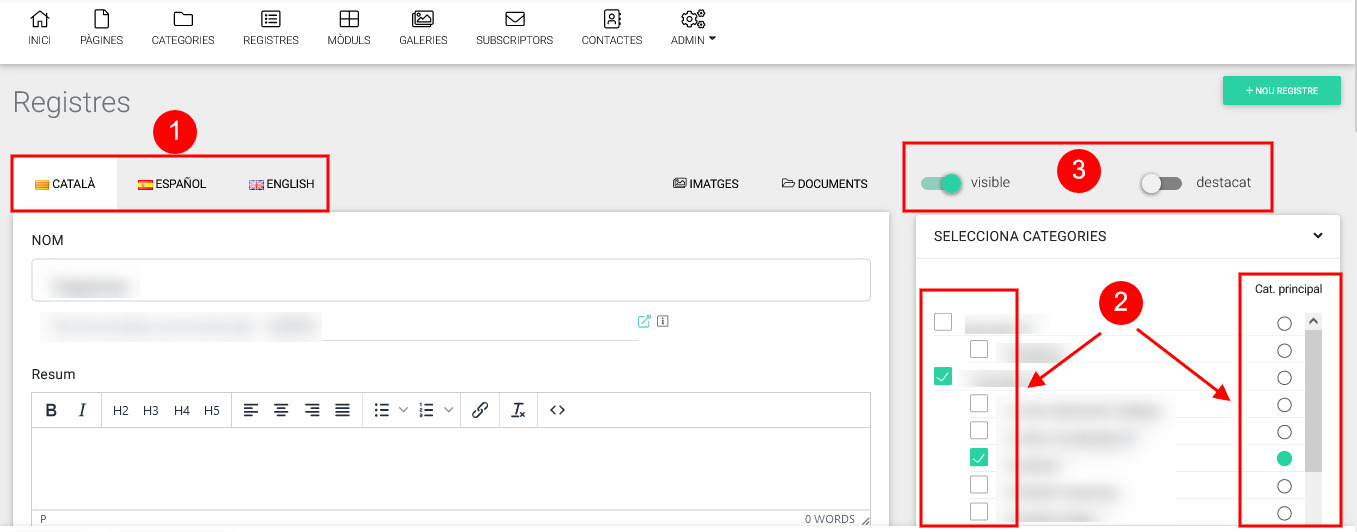Open the Galeries section icon
Viewport: 1357px width, 532px height.
pos(422,19)
